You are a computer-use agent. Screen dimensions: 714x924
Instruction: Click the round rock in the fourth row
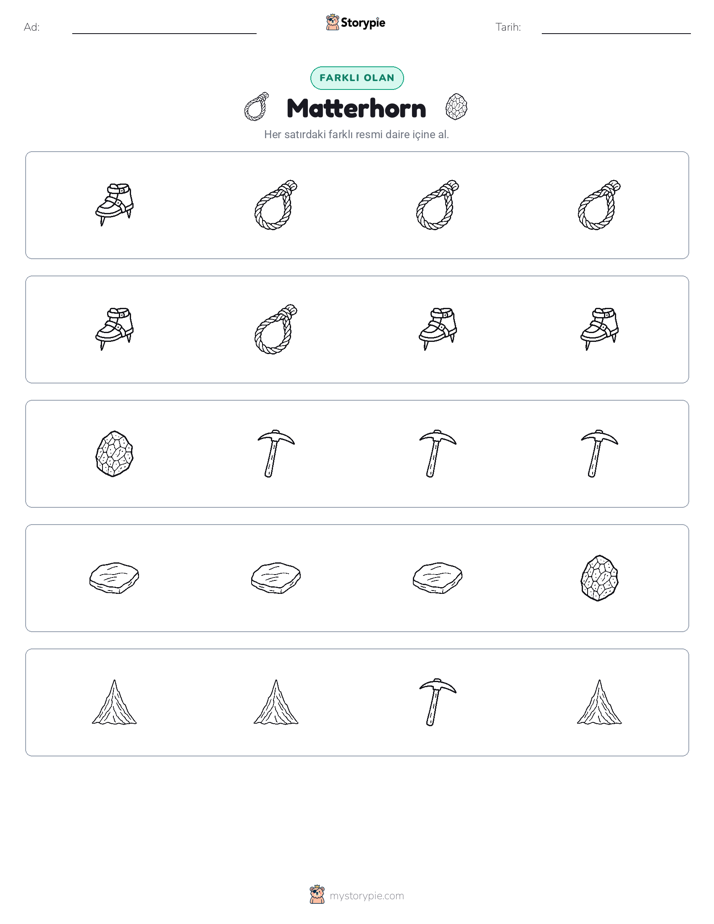point(599,578)
